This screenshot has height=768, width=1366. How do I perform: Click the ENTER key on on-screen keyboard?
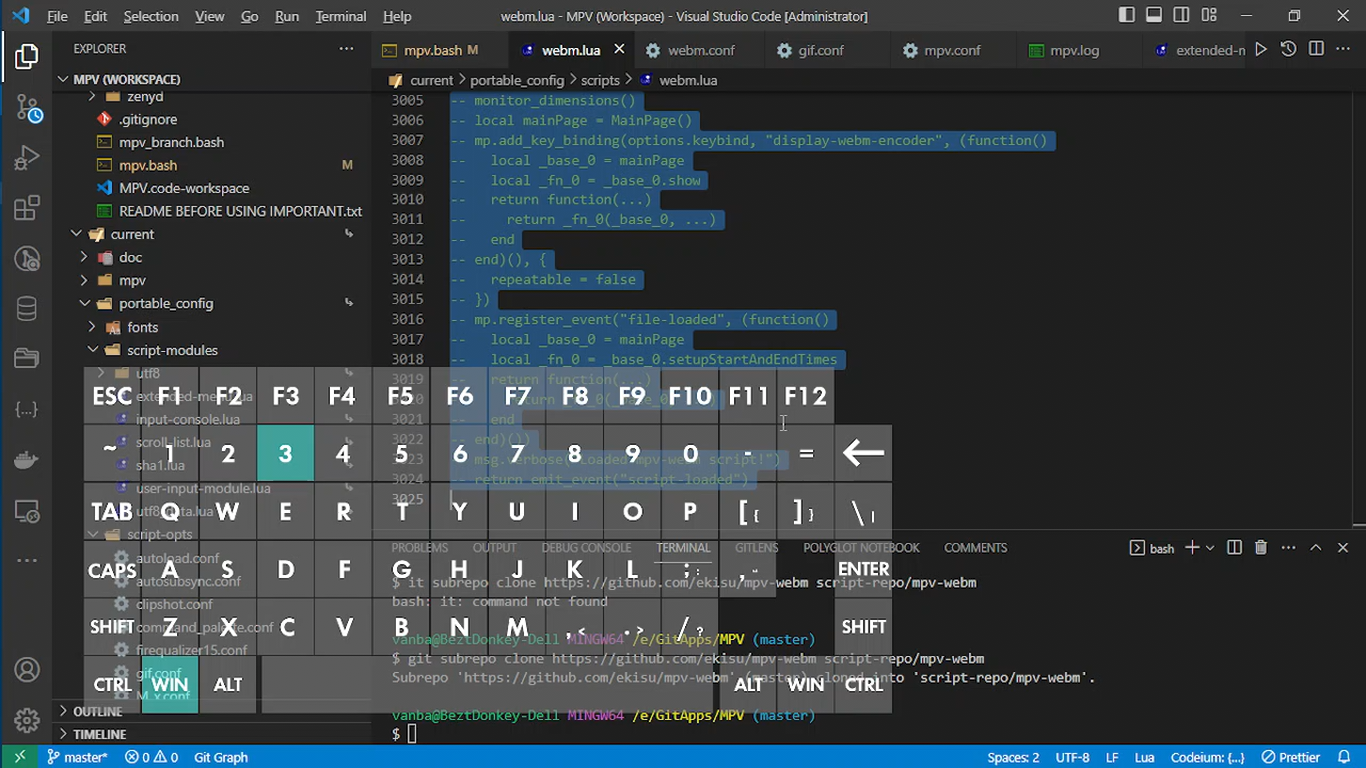click(x=863, y=568)
